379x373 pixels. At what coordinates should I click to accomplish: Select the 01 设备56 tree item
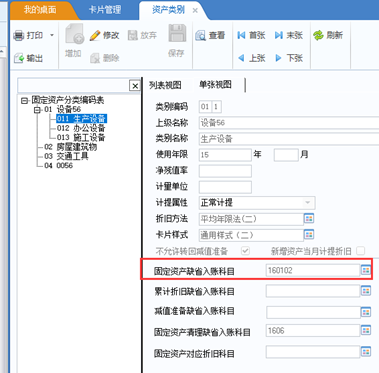pyautogui.click(x=63, y=109)
